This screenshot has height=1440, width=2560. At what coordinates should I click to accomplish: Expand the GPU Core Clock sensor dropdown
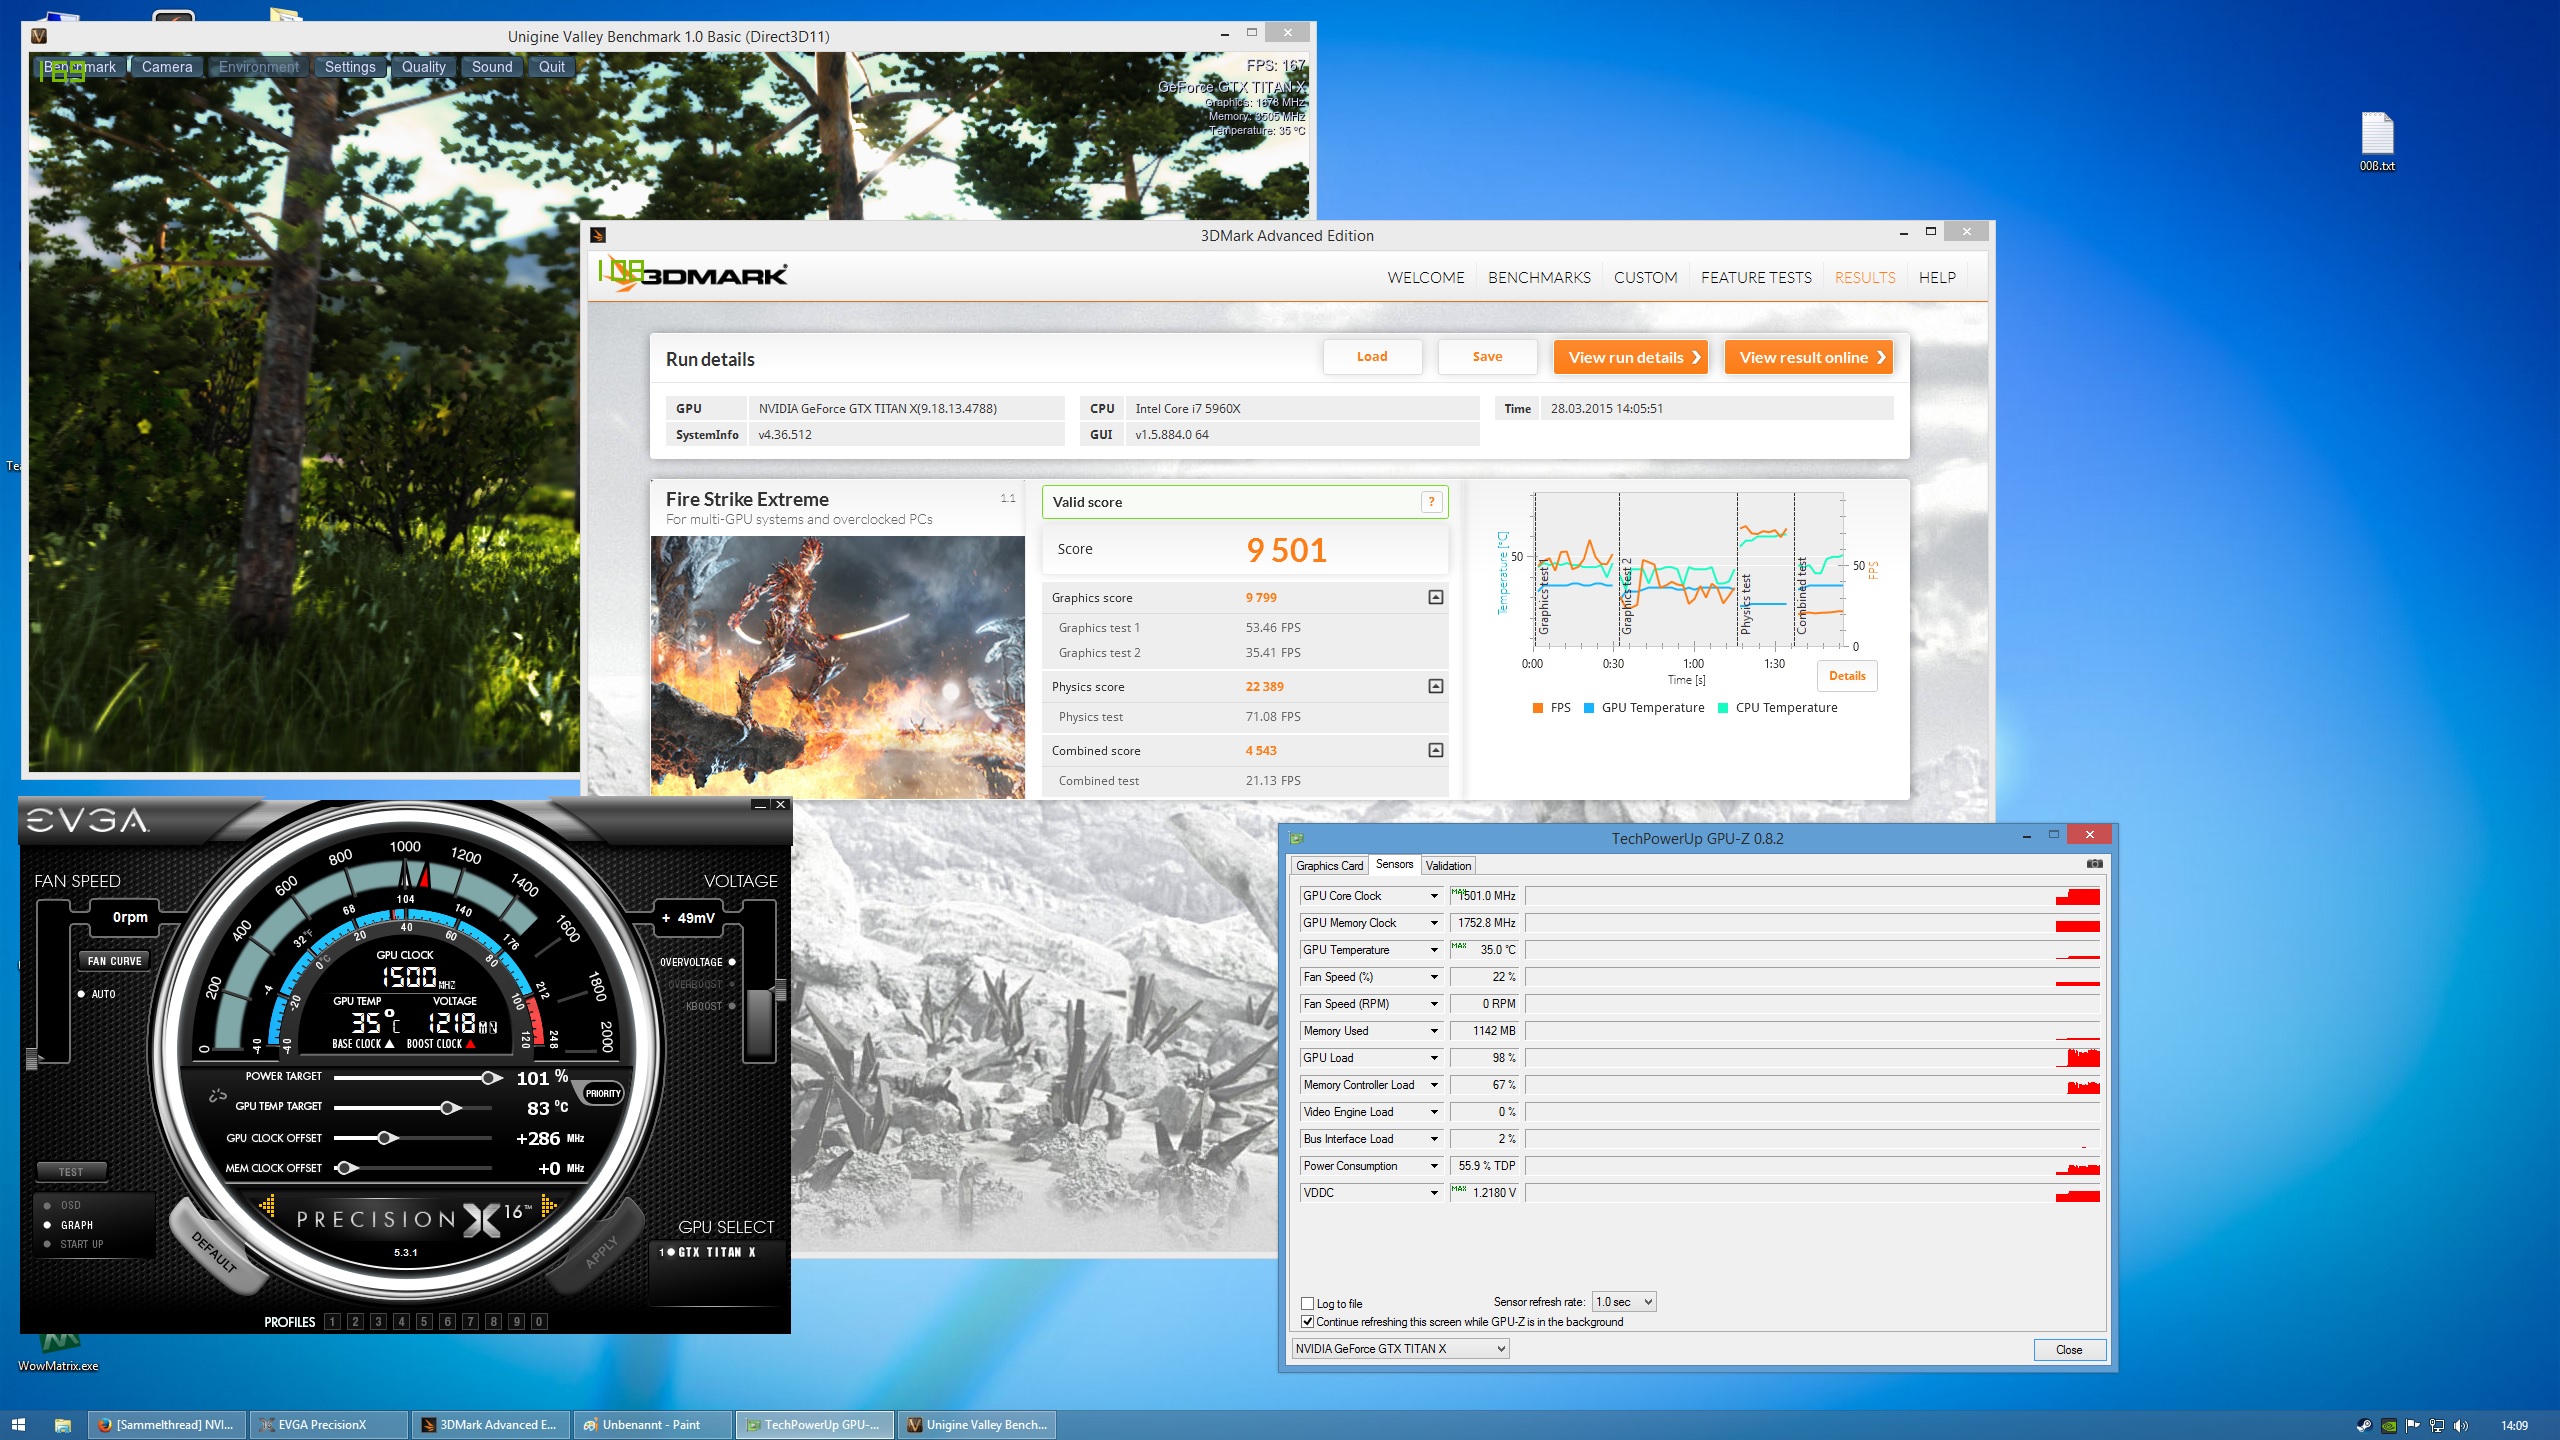point(1434,895)
